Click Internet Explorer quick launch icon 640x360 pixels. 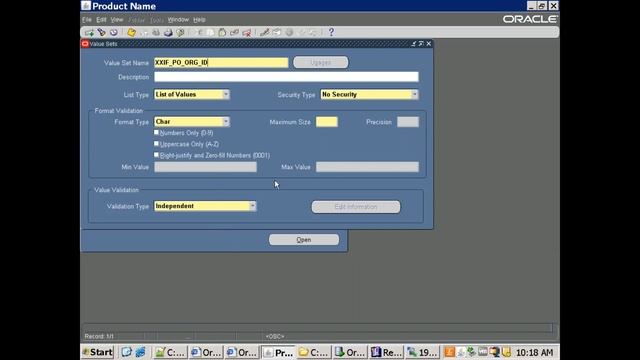point(140,352)
